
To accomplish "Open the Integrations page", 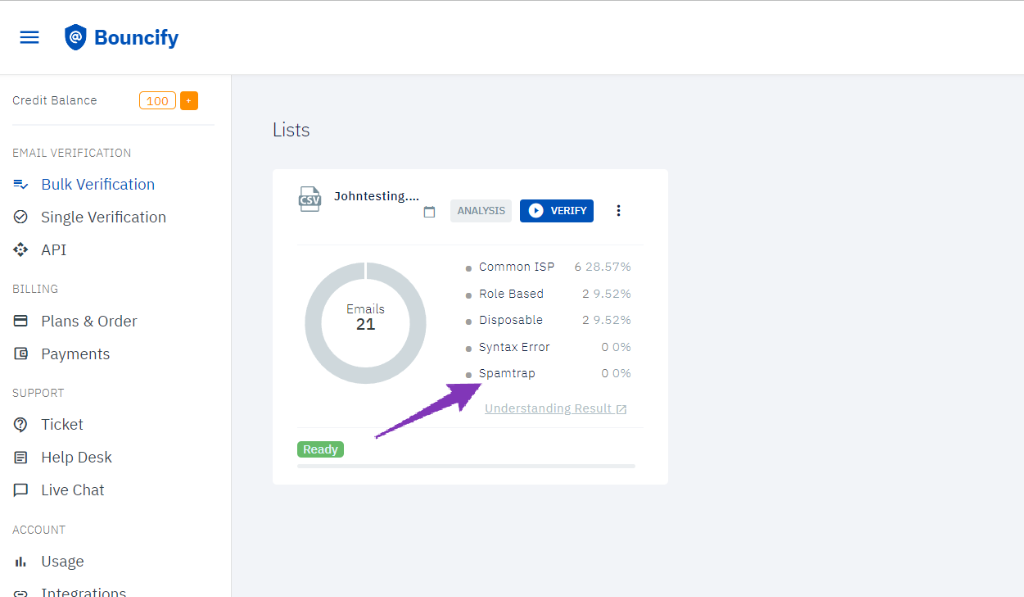I will [83, 592].
